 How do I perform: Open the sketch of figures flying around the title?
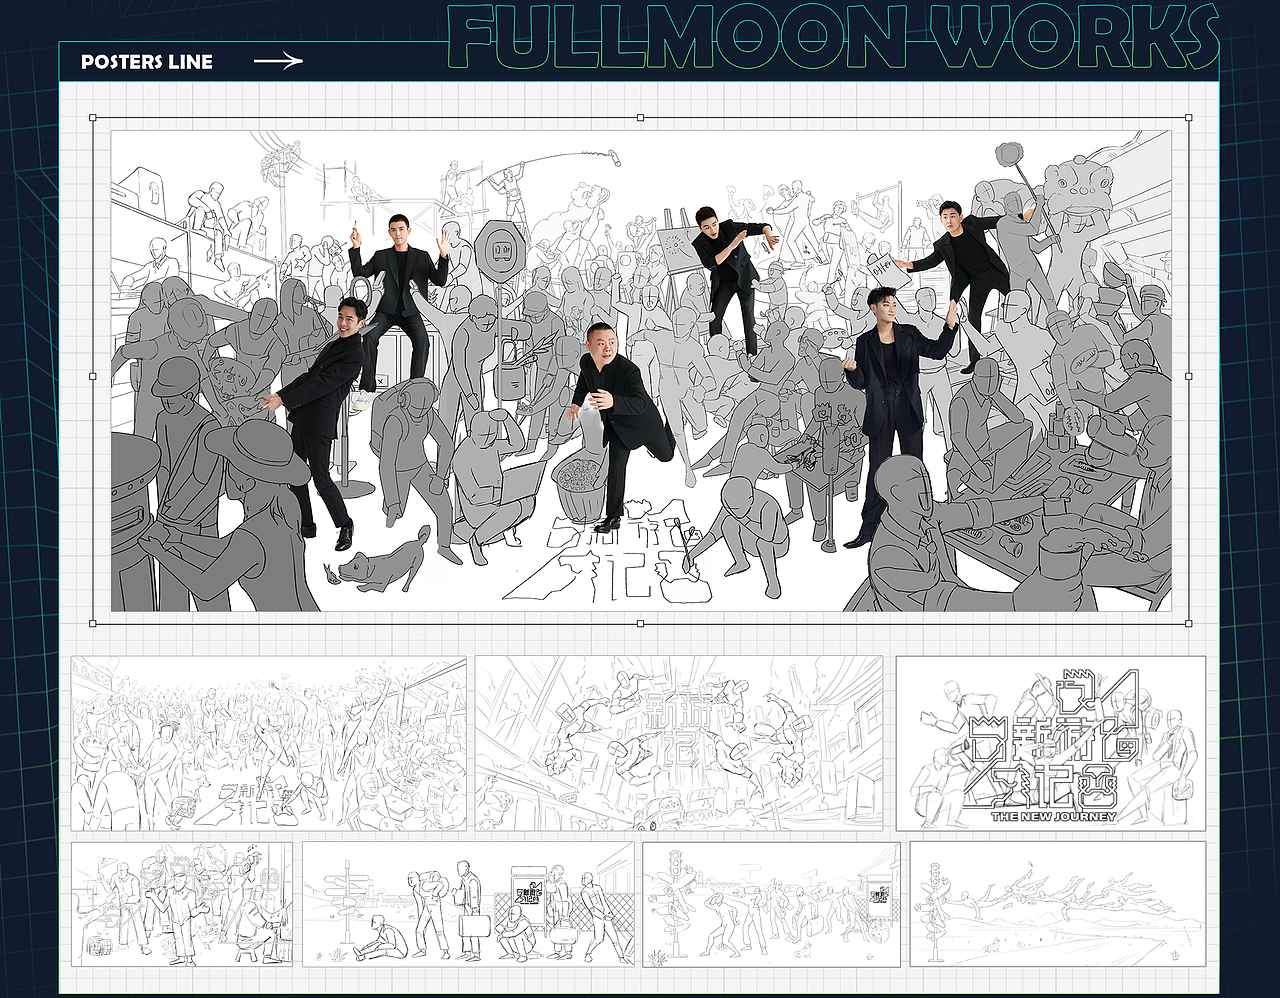(x=679, y=743)
